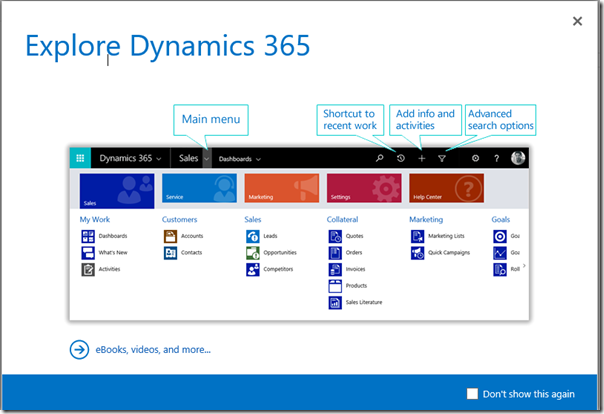Click the Competitors icon
Viewport: 604px width, 414px height.
253,269
